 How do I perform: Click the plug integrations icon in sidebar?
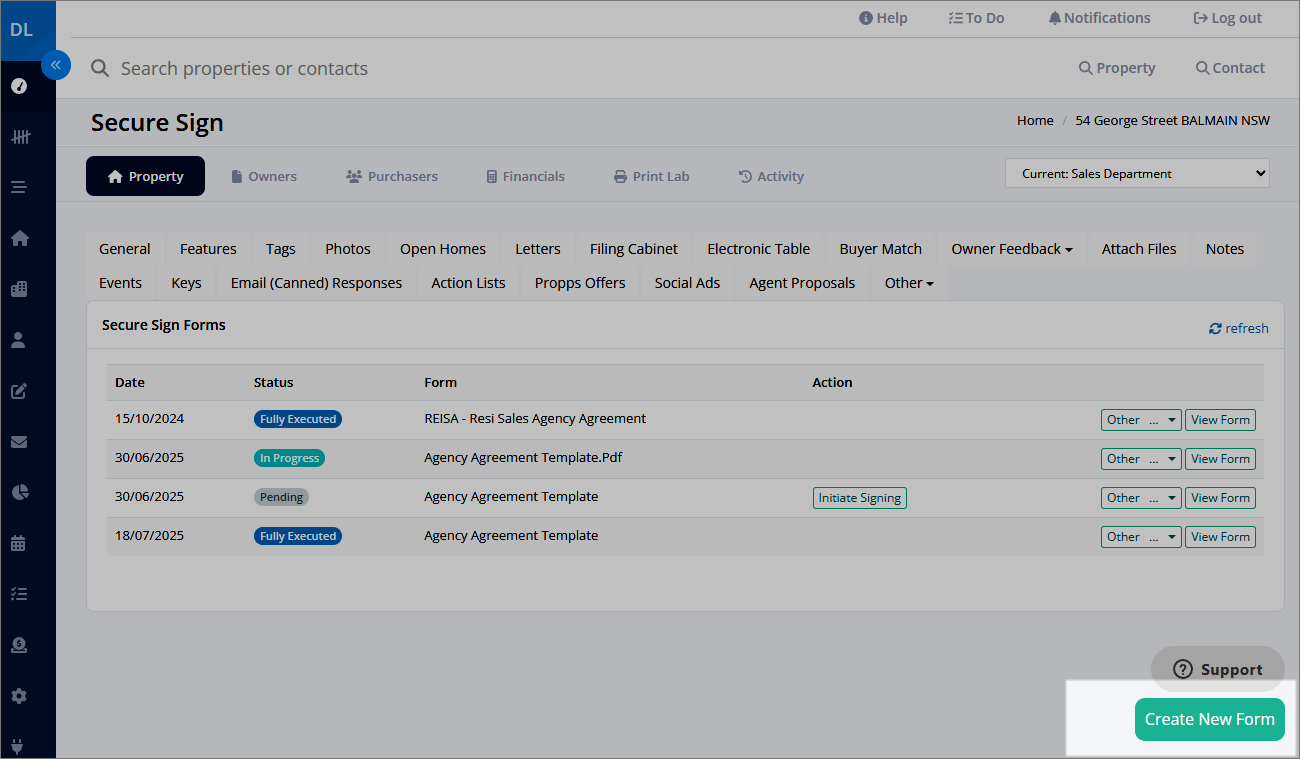(19, 746)
